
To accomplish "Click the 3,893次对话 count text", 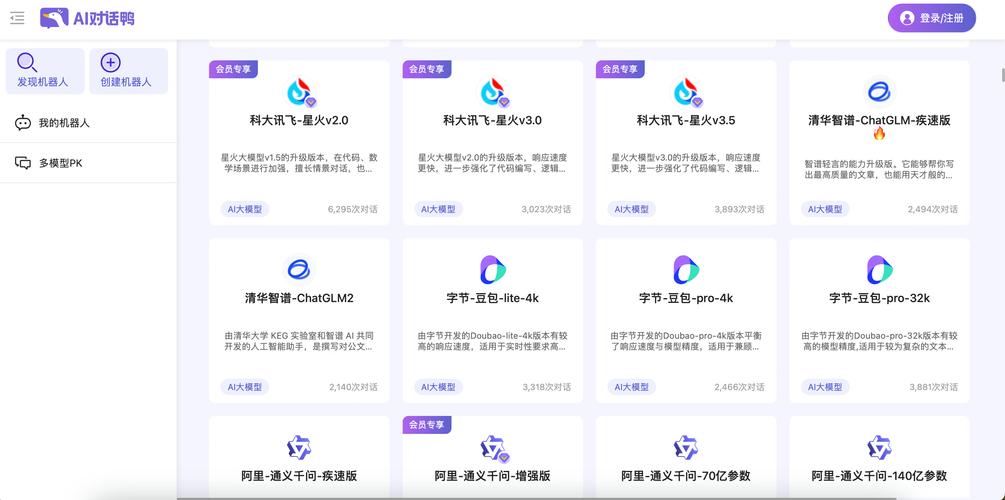I will 739,209.
